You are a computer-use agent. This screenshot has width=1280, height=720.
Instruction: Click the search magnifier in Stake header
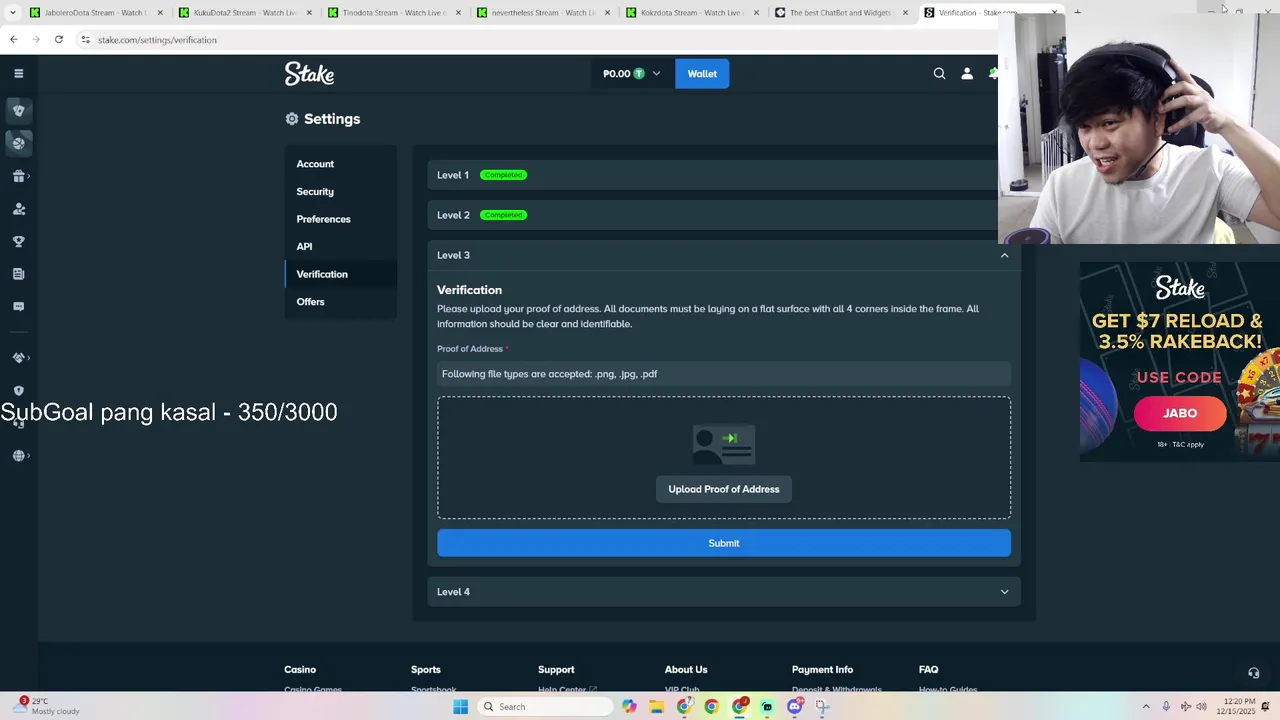[x=939, y=73]
